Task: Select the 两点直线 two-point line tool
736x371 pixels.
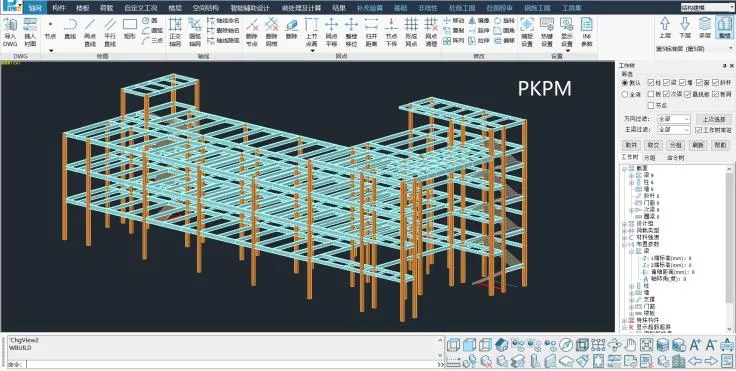Action: coord(90,32)
